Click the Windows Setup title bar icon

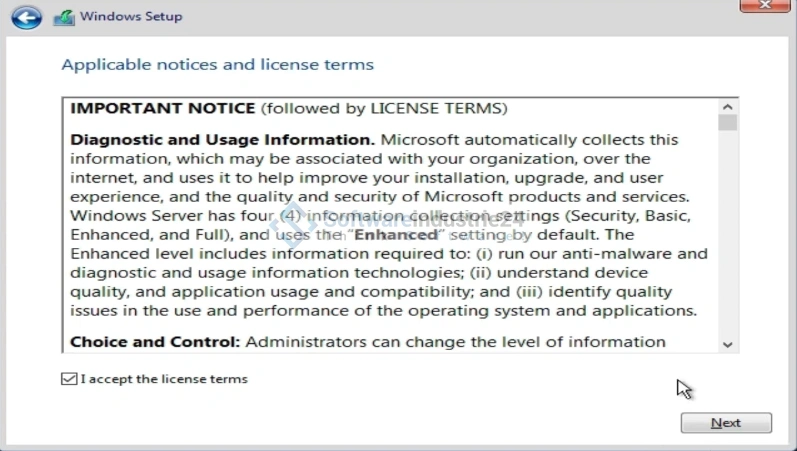click(x=63, y=17)
